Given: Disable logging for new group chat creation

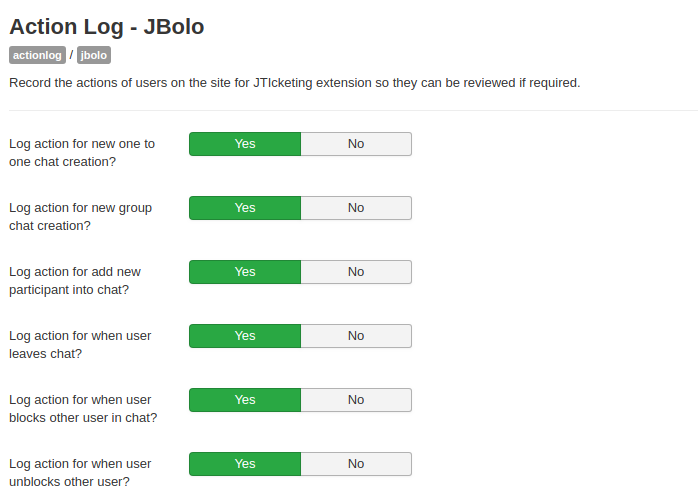Looking at the screenshot, I should coord(356,208).
